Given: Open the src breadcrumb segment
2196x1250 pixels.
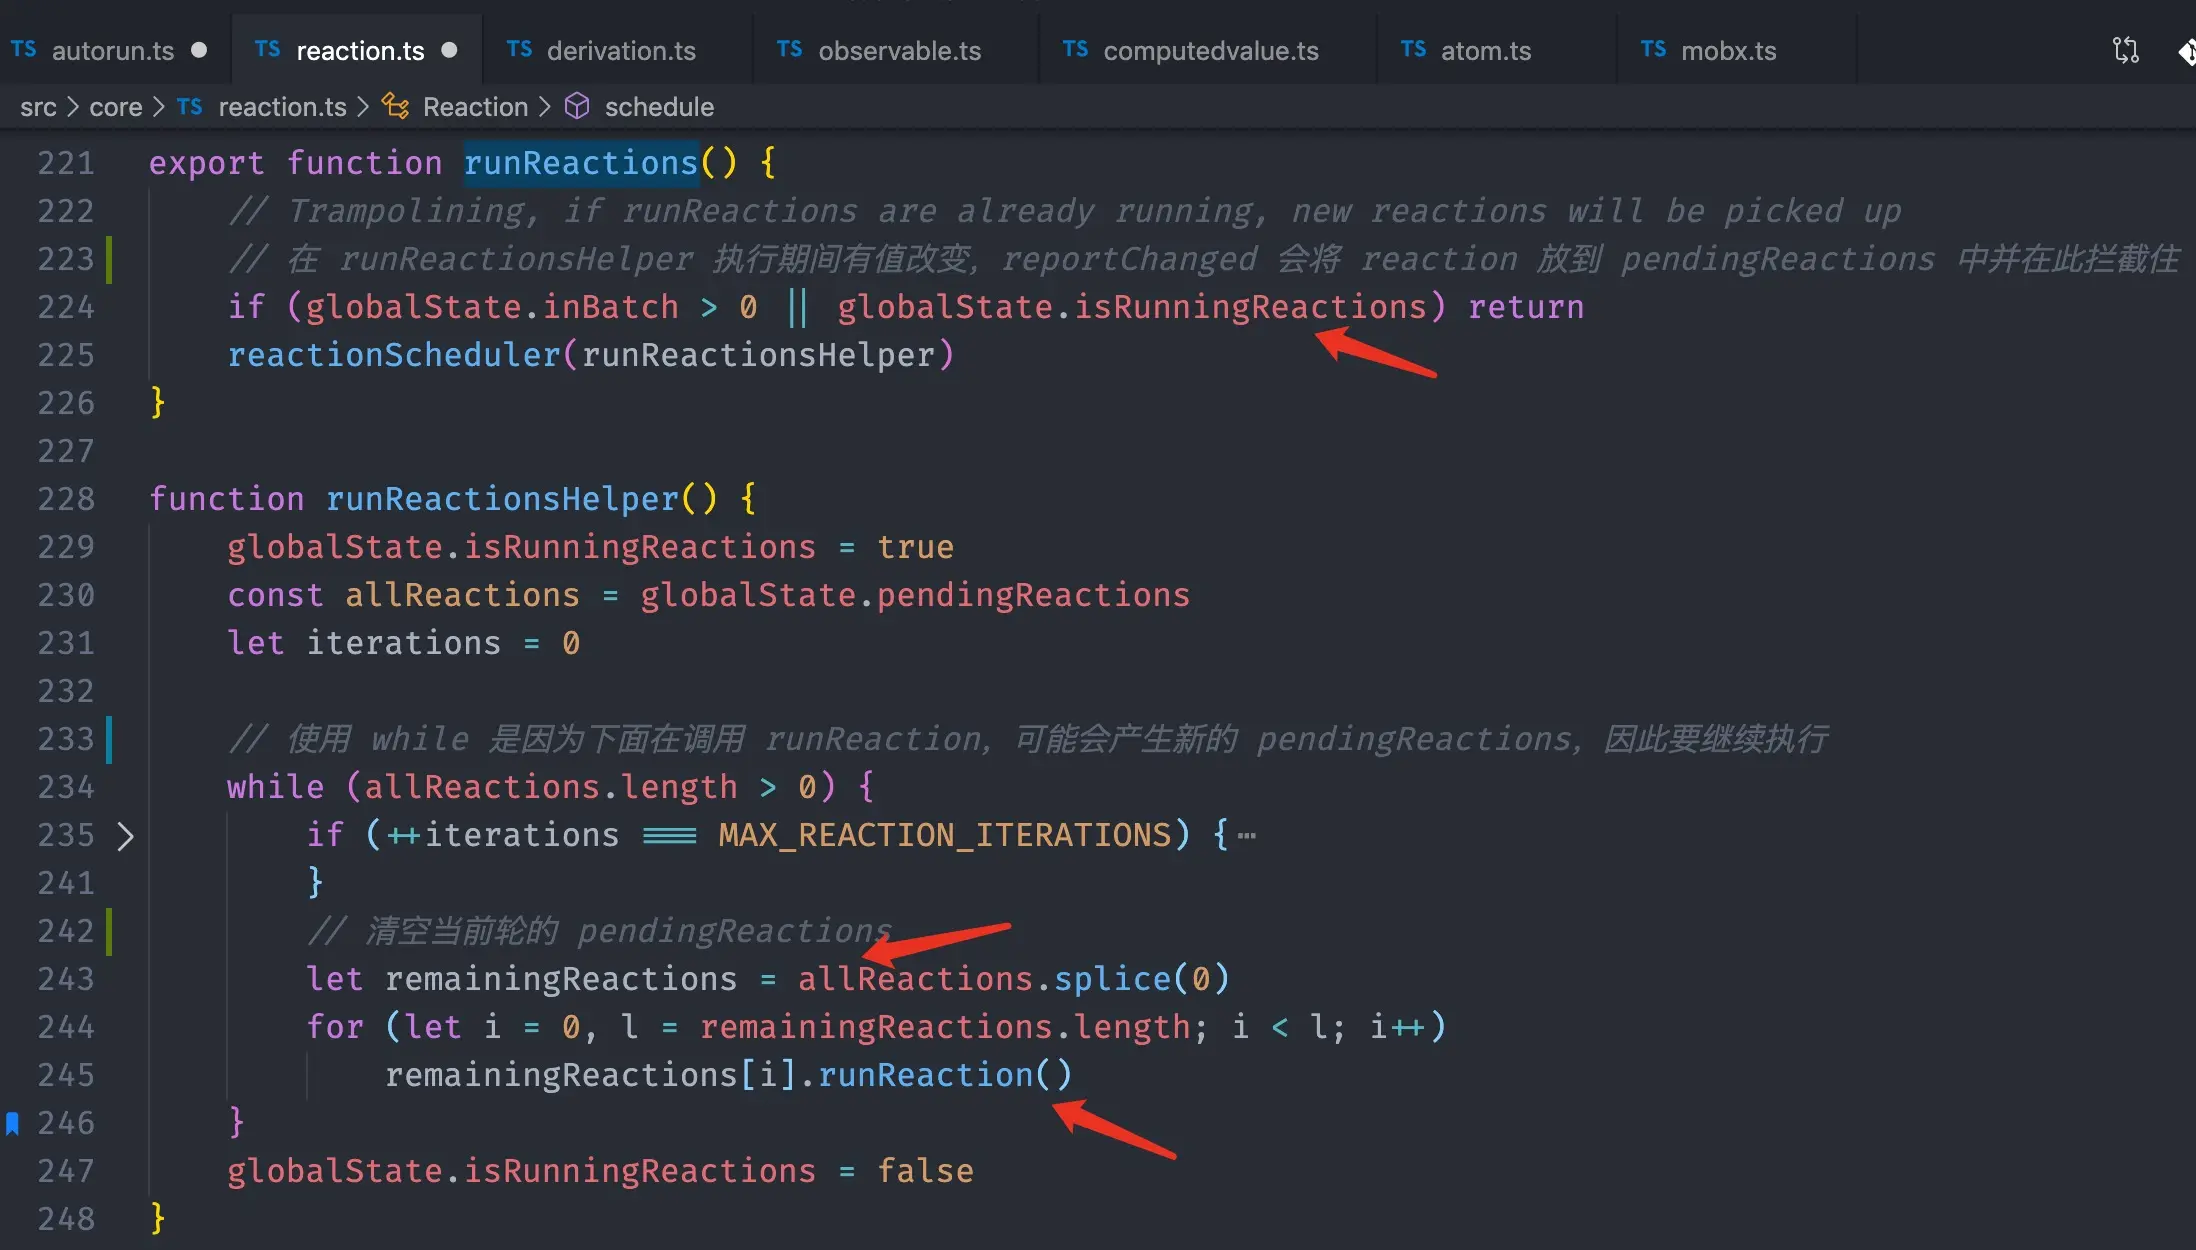Looking at the screenshot, I should coord(38,107).
